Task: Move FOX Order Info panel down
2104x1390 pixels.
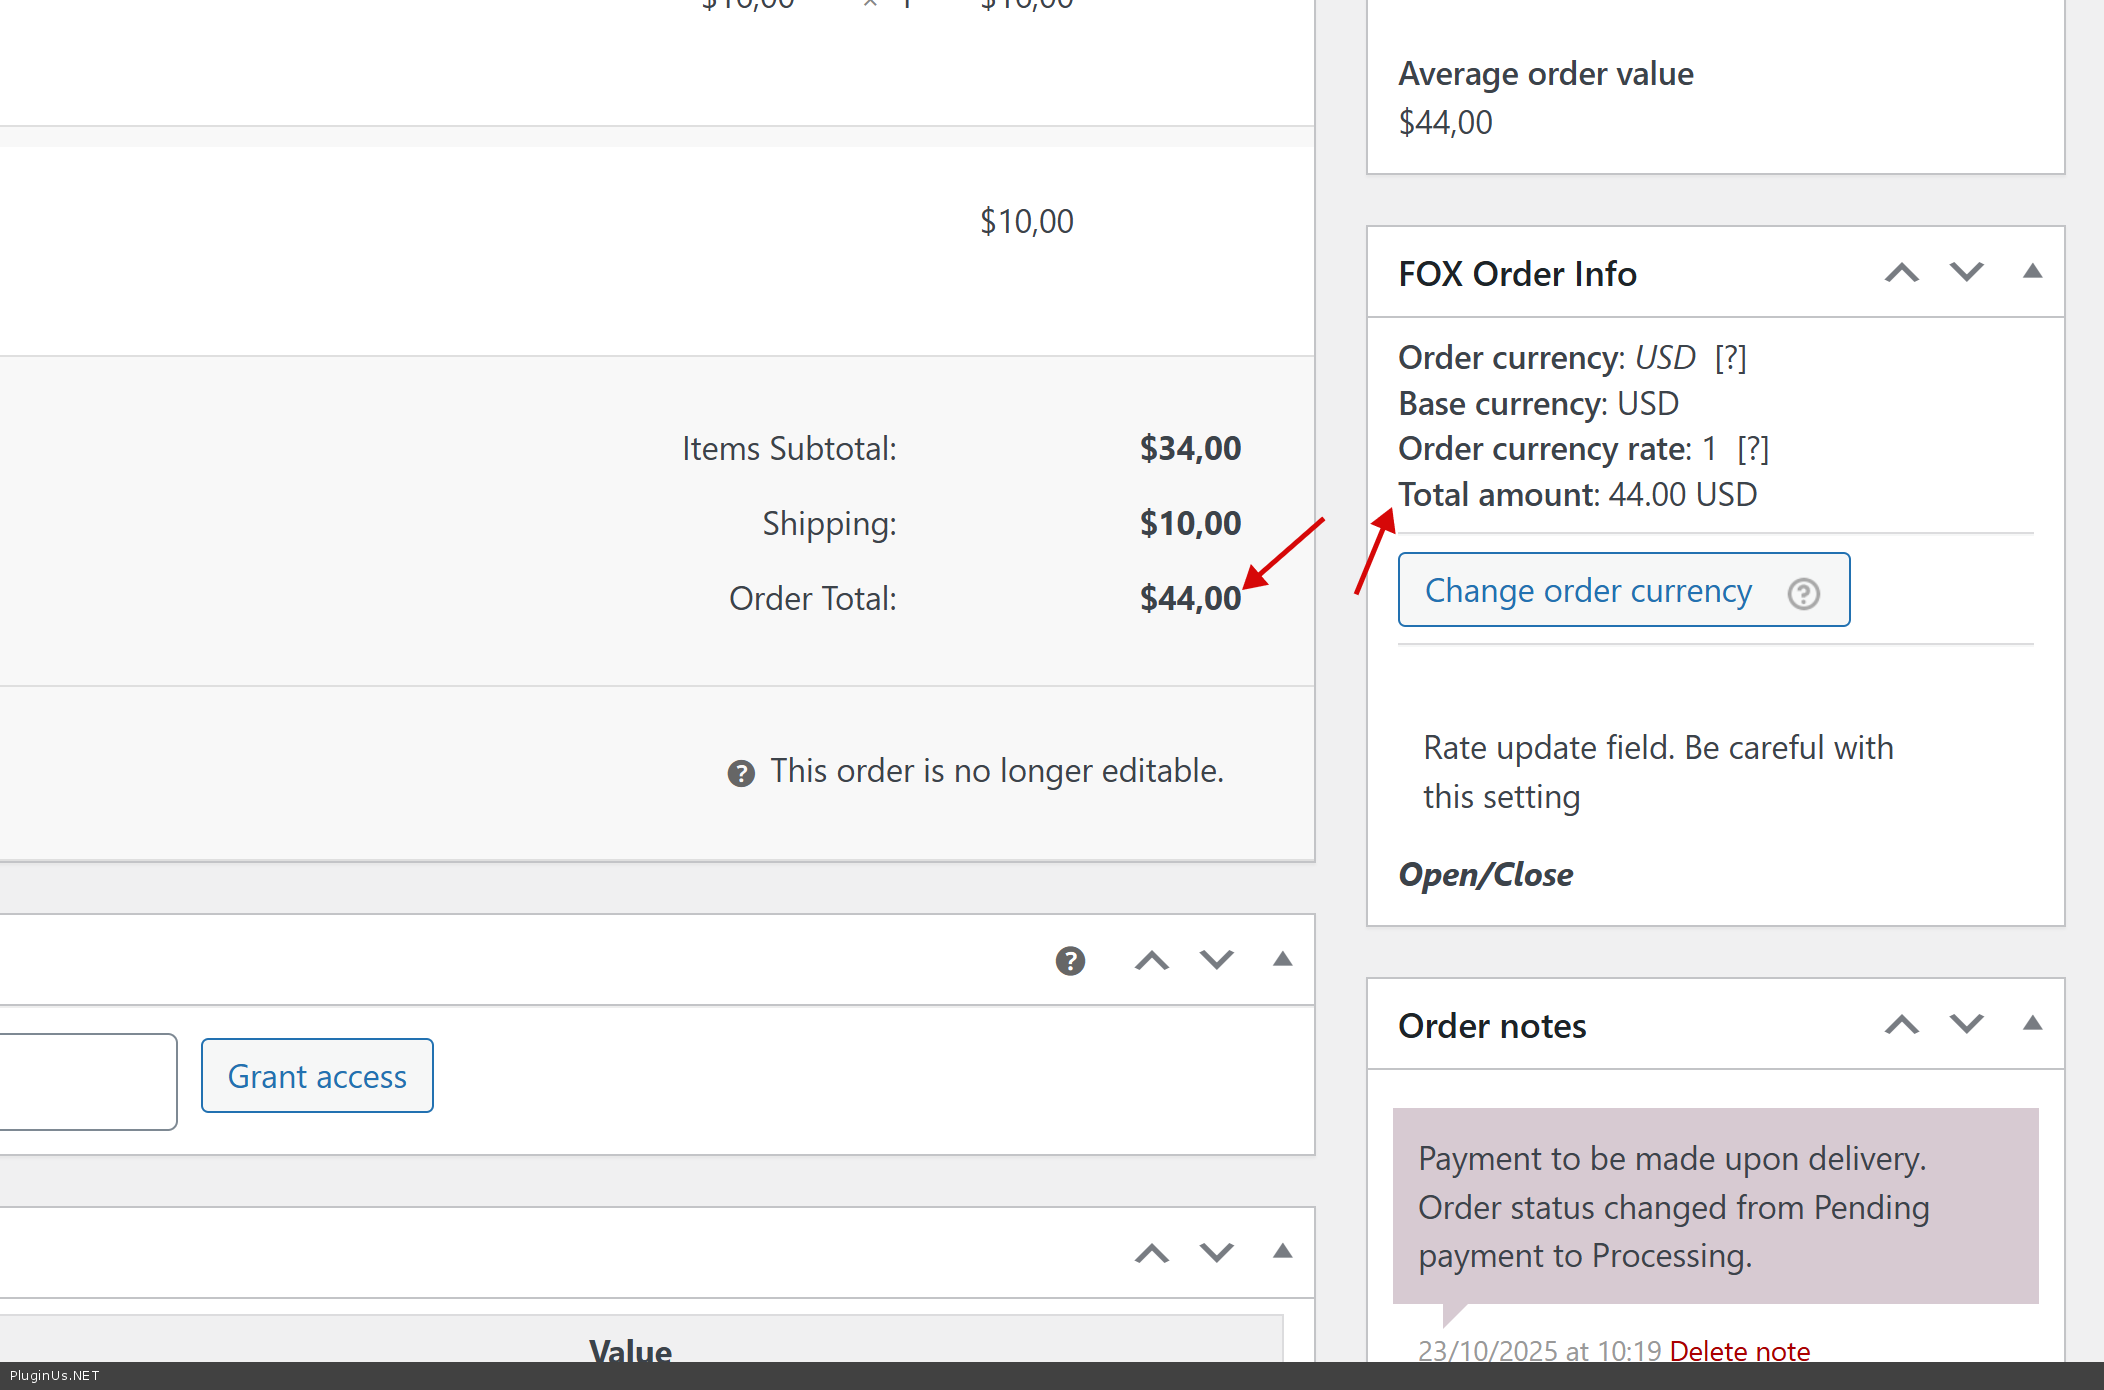Action: [1966, 273]
